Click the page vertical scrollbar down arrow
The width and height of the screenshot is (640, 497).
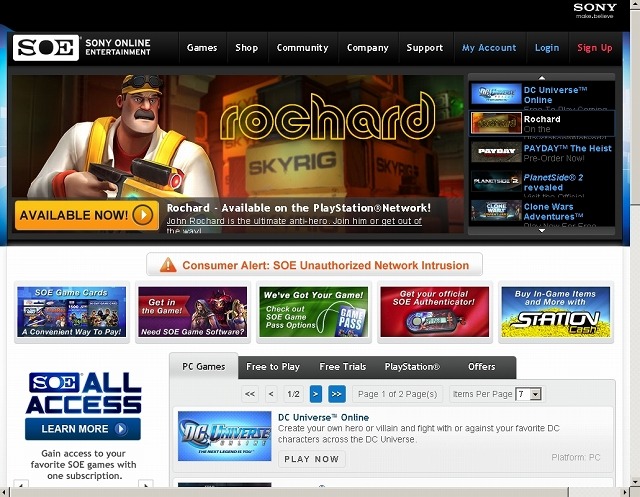tap(635, 482)
